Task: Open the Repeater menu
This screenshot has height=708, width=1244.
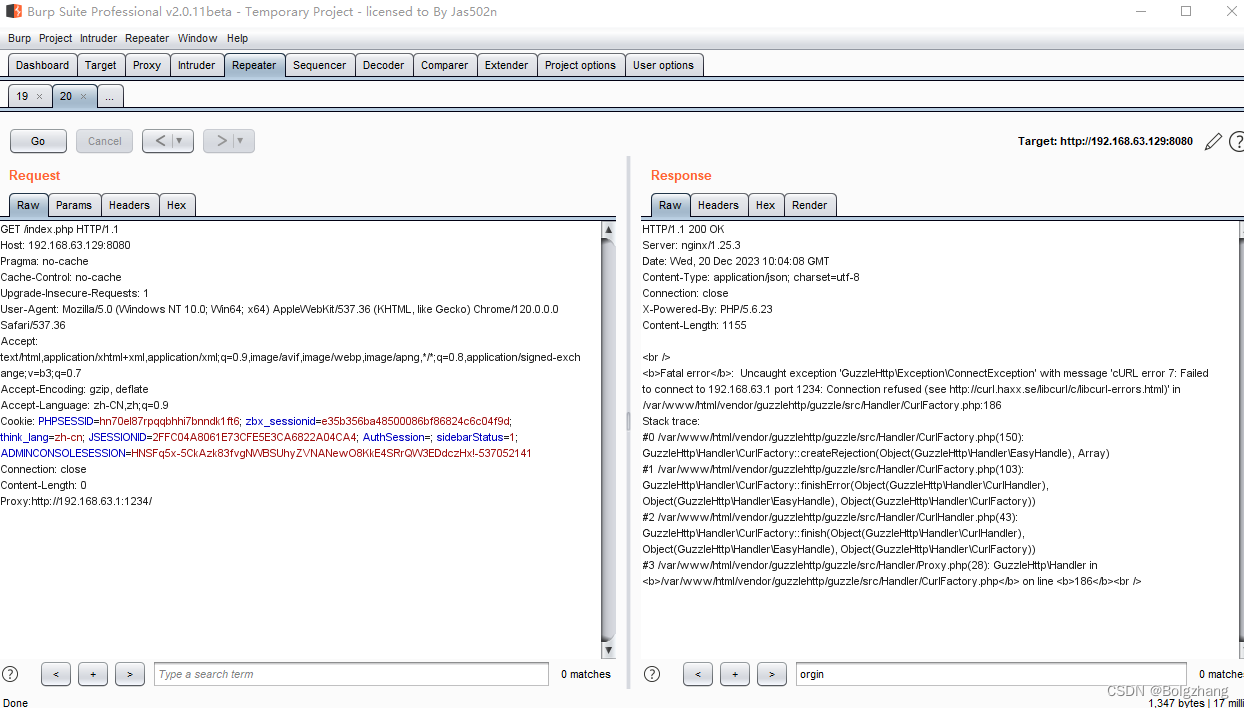Action: pos(147,38)
